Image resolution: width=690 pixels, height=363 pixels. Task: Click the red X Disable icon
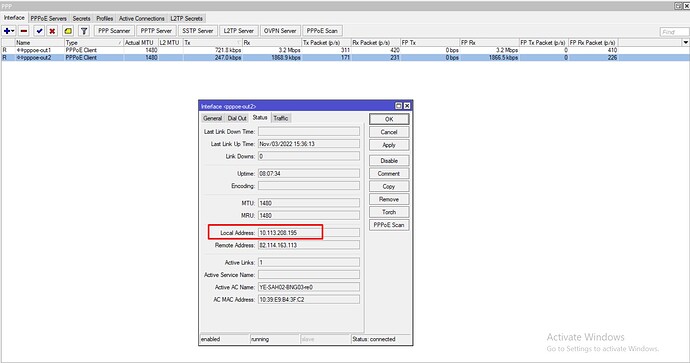click(52, 31)
